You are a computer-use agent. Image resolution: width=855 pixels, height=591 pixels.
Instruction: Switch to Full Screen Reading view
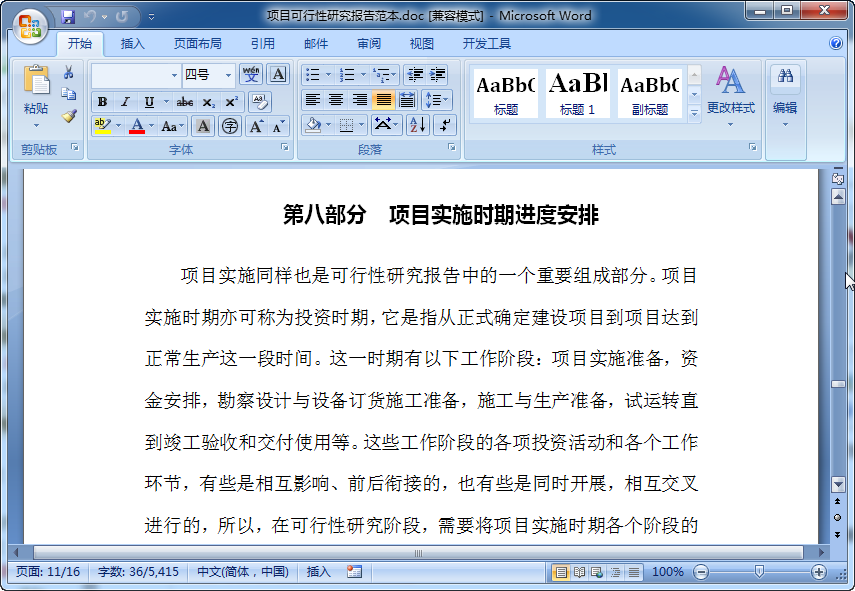coord(579,572)
